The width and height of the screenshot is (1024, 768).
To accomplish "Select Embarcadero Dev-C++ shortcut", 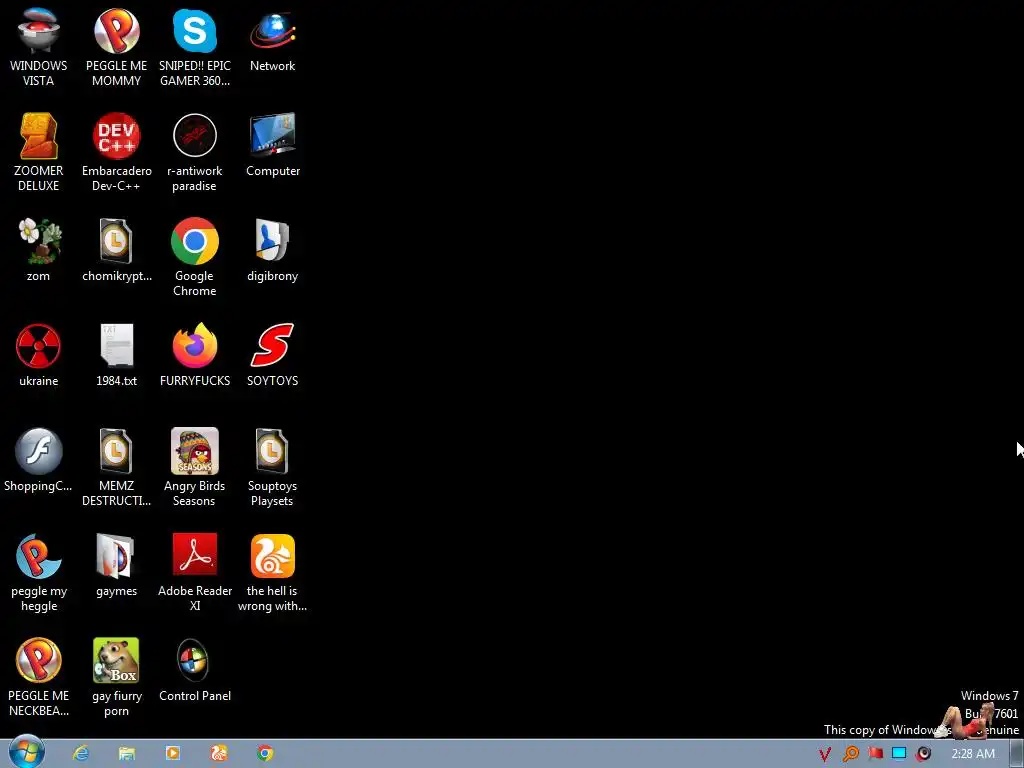I will [116, 152].
